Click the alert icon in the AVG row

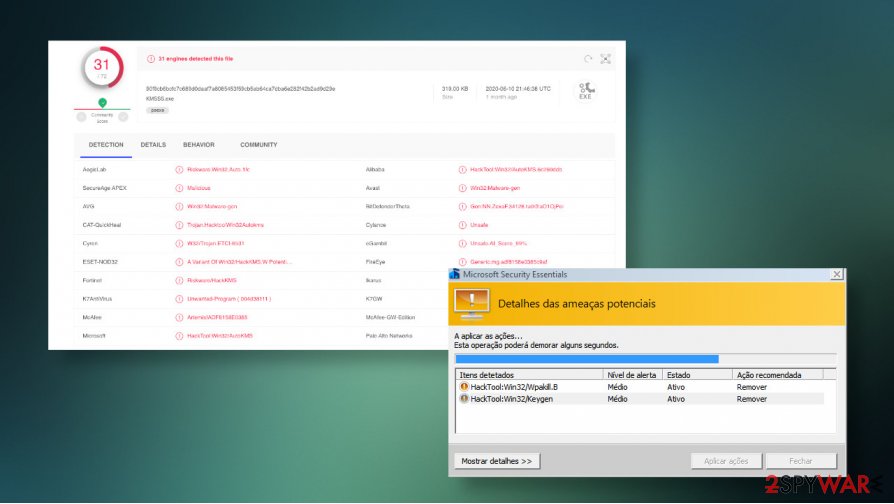coord(179,206)
